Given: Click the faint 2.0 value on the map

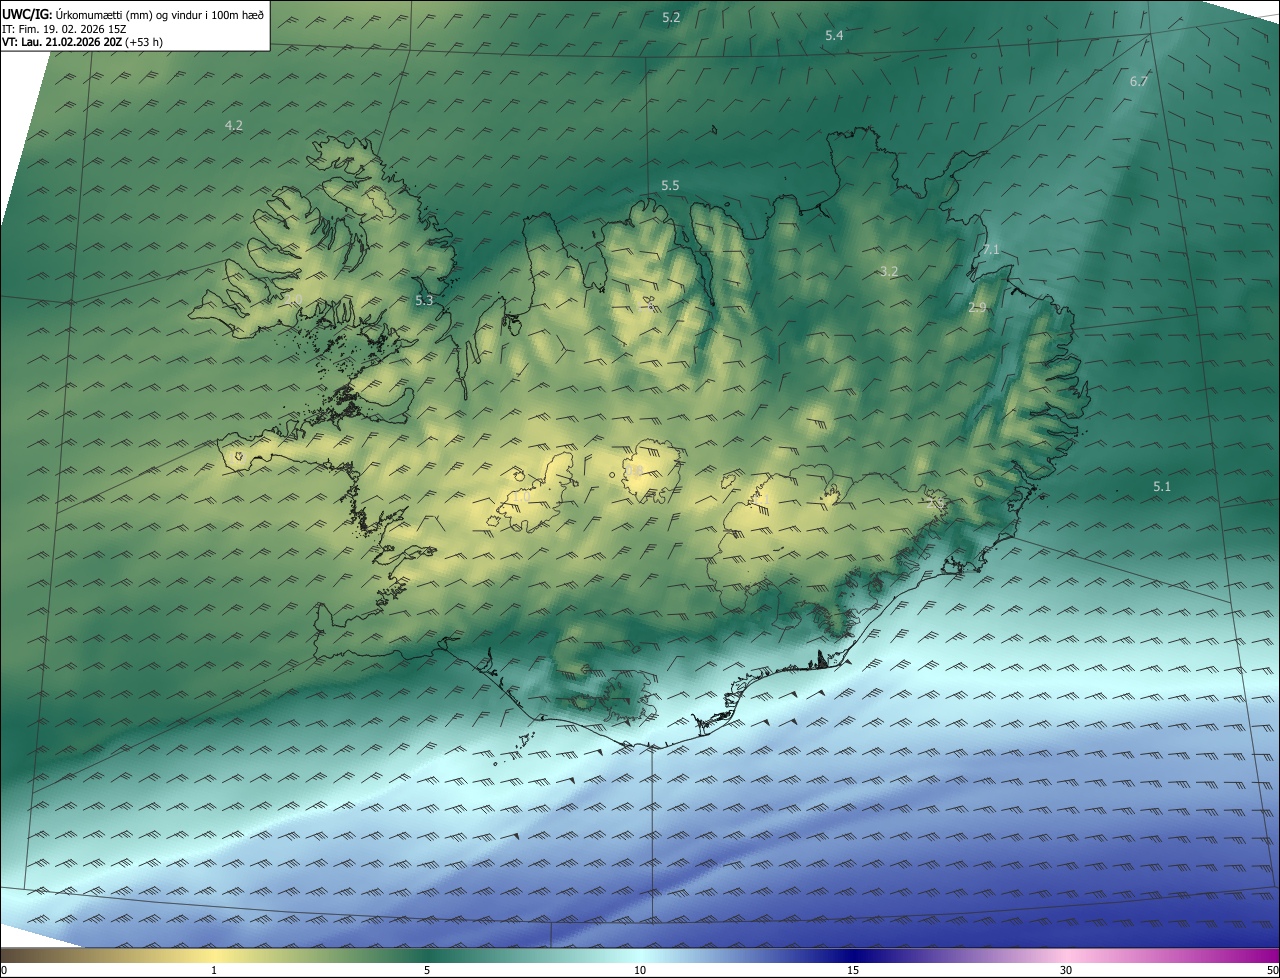Looking at the screenshot, I should click(x=293, y=299).
